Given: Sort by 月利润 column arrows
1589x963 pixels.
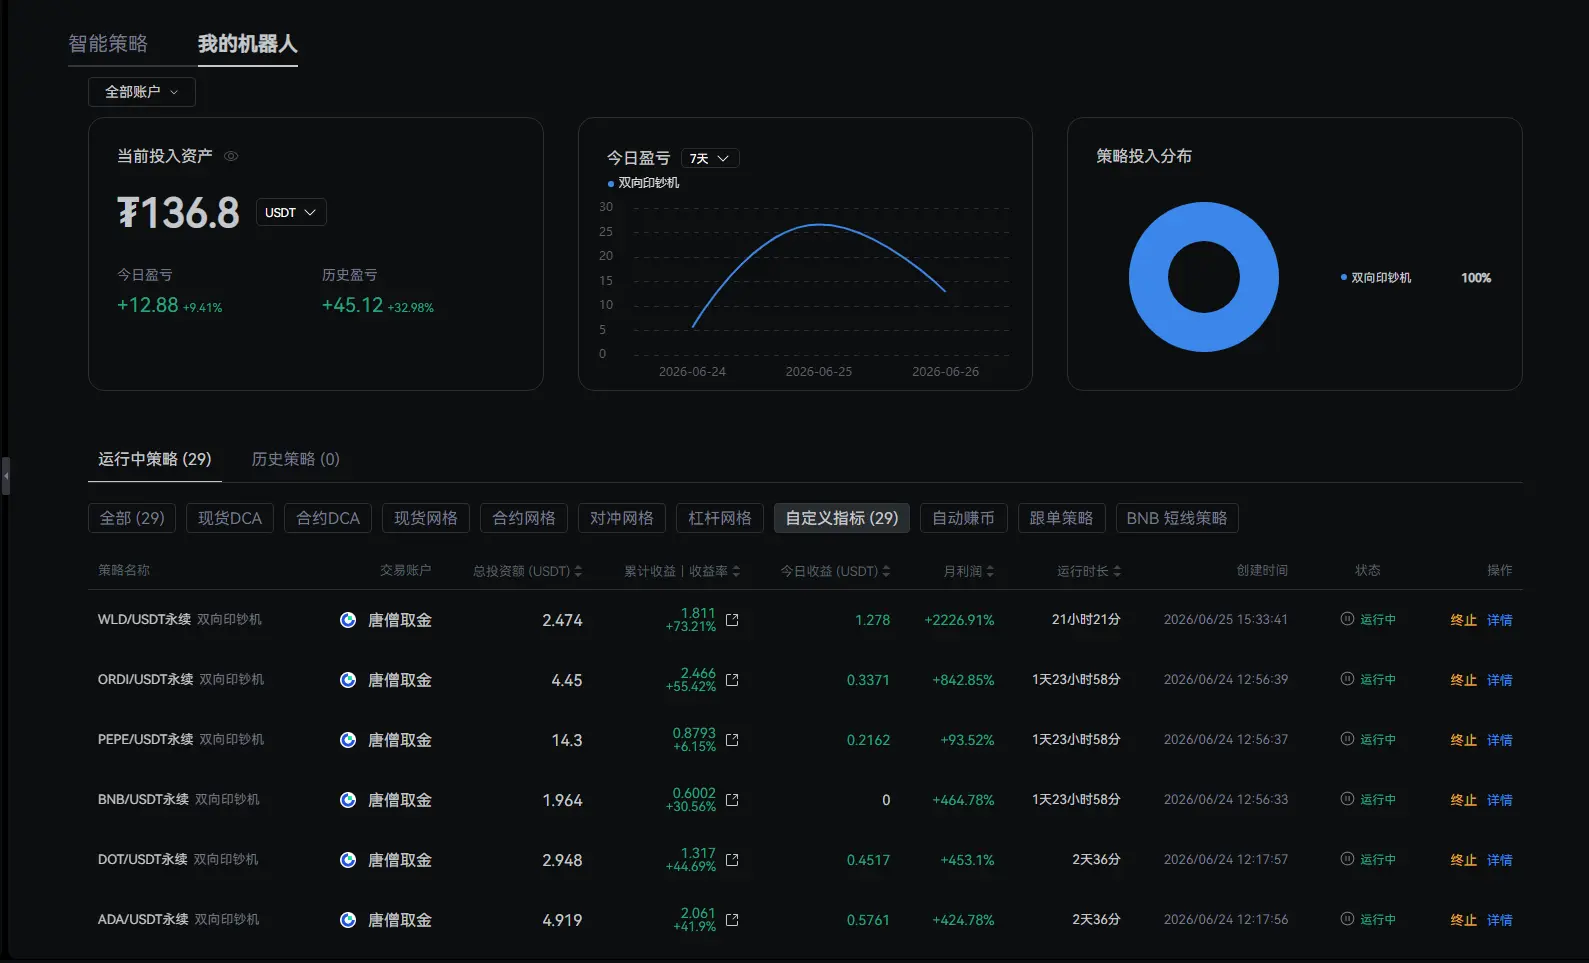Looking at the screenshot, I should coord(990,571).
